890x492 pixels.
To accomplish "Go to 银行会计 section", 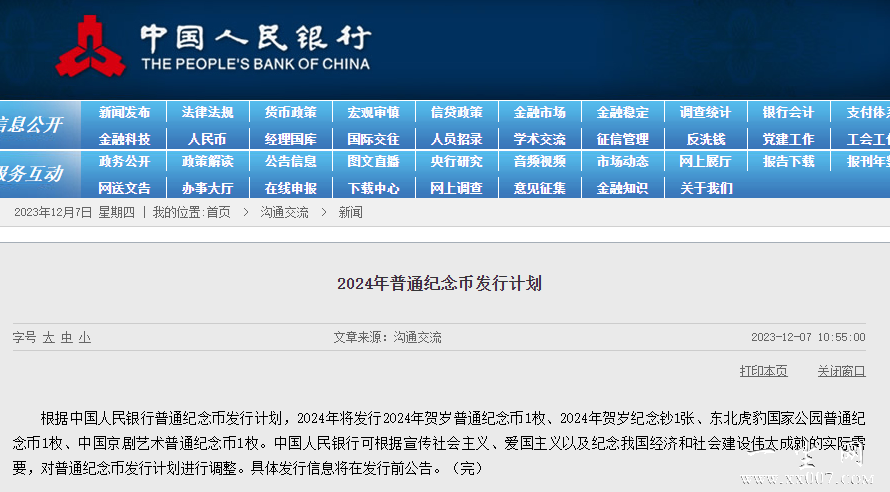I will coord(788,112).
